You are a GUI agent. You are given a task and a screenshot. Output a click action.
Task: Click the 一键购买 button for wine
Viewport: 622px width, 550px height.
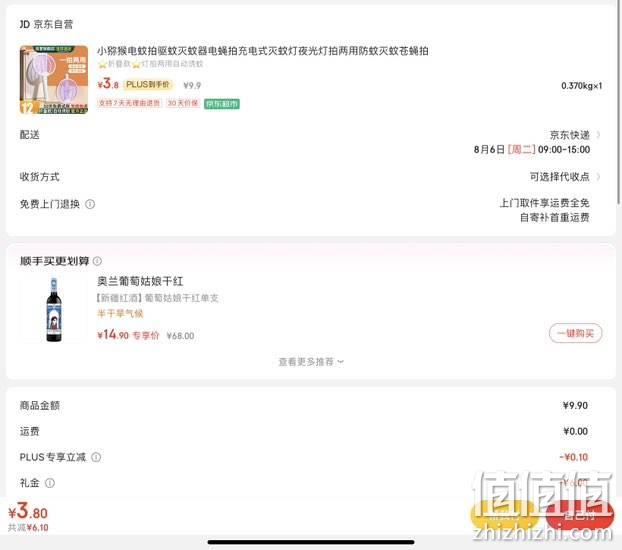click(576, 333)
